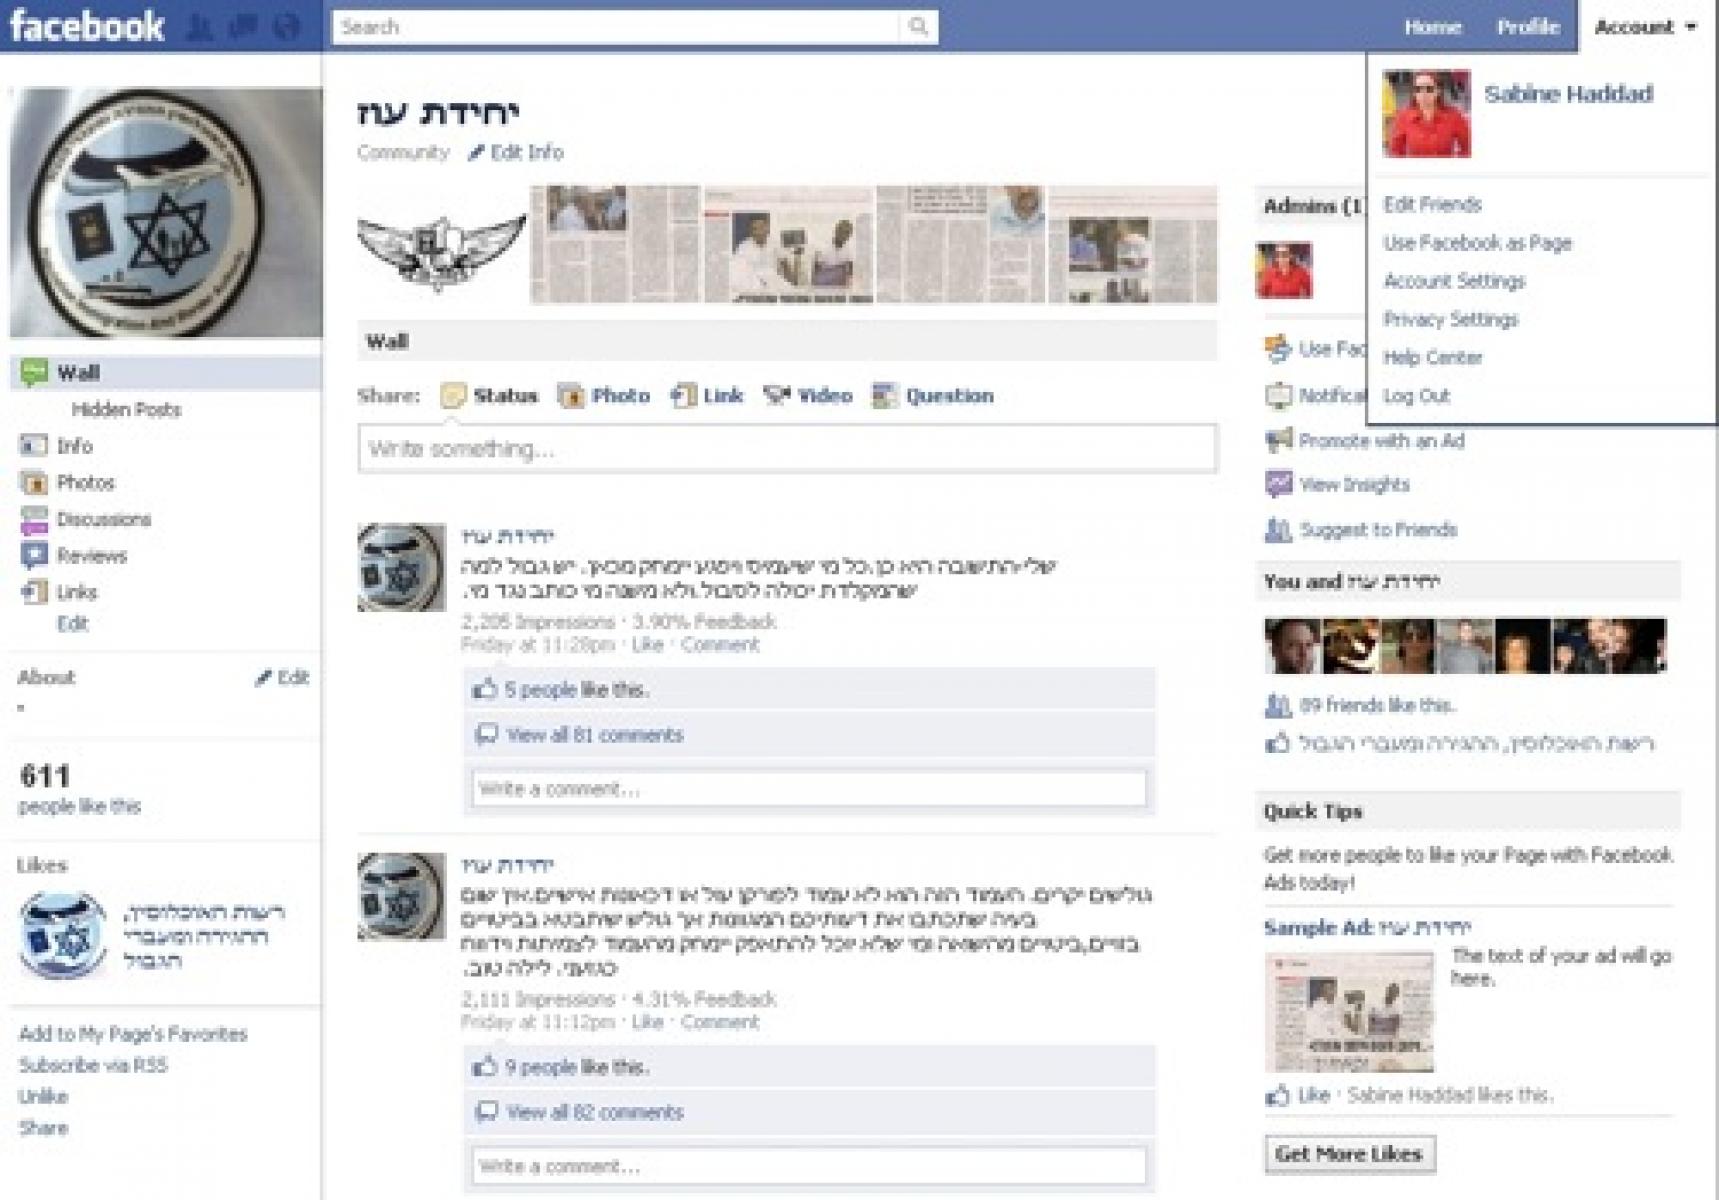
Task: Click the liked page thumbnail under Likes
Action: click(62, 936)
